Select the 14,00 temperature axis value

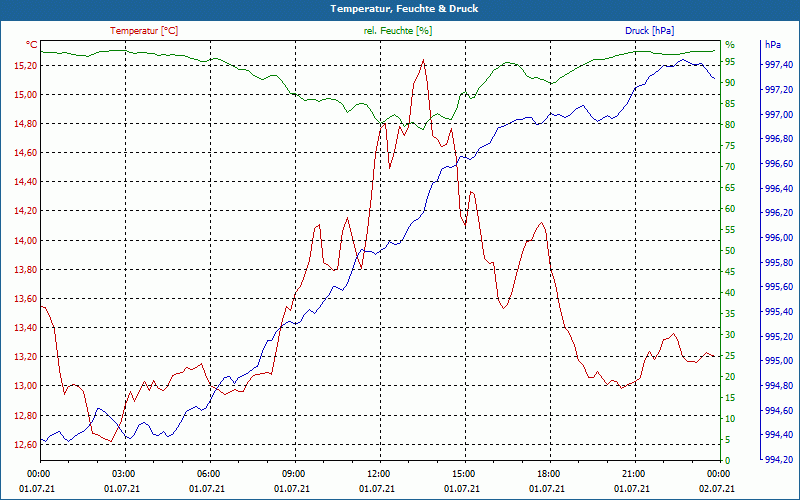pyautogui.click(x=26, y=240)
